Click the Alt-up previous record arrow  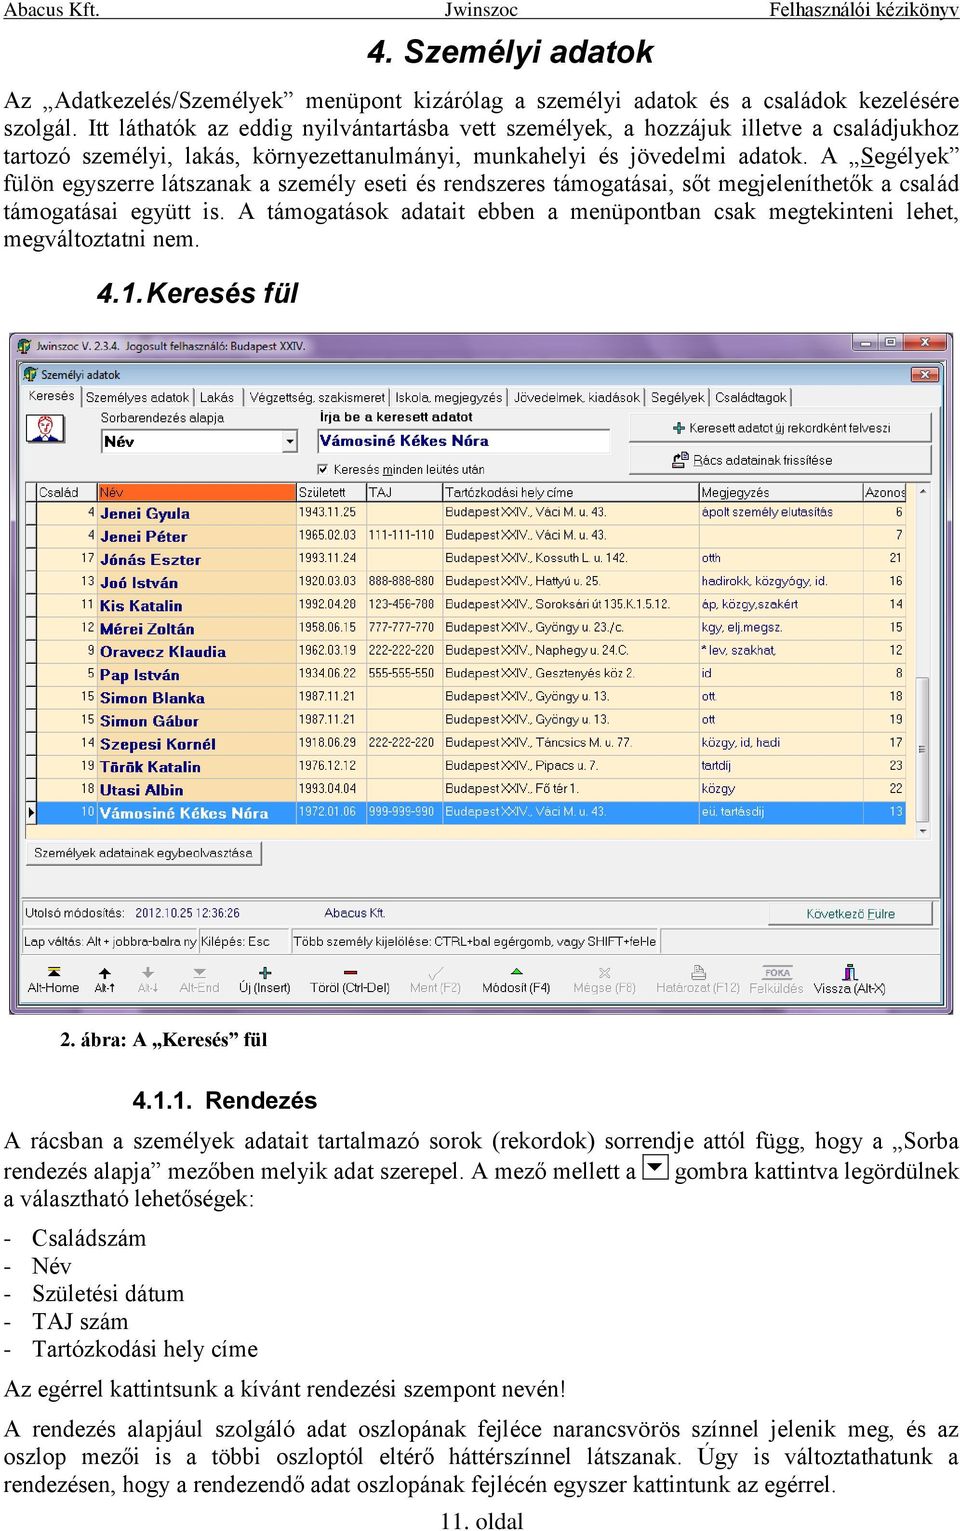click(x=104, y=972)
